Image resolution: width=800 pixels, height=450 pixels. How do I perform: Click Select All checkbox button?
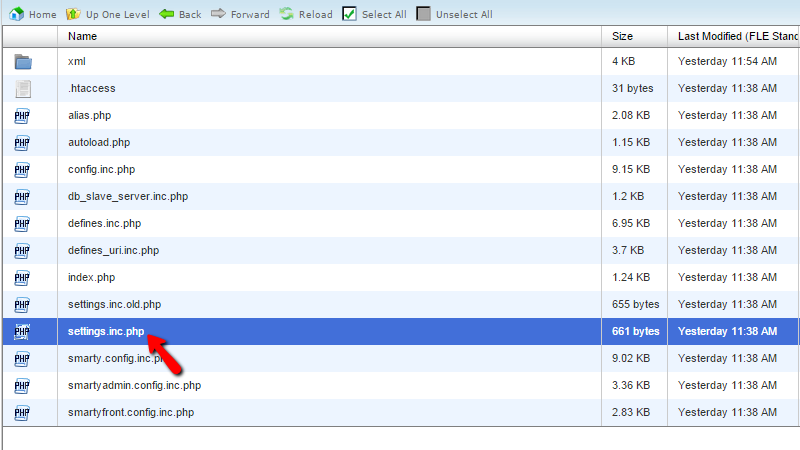coord(374,14)
